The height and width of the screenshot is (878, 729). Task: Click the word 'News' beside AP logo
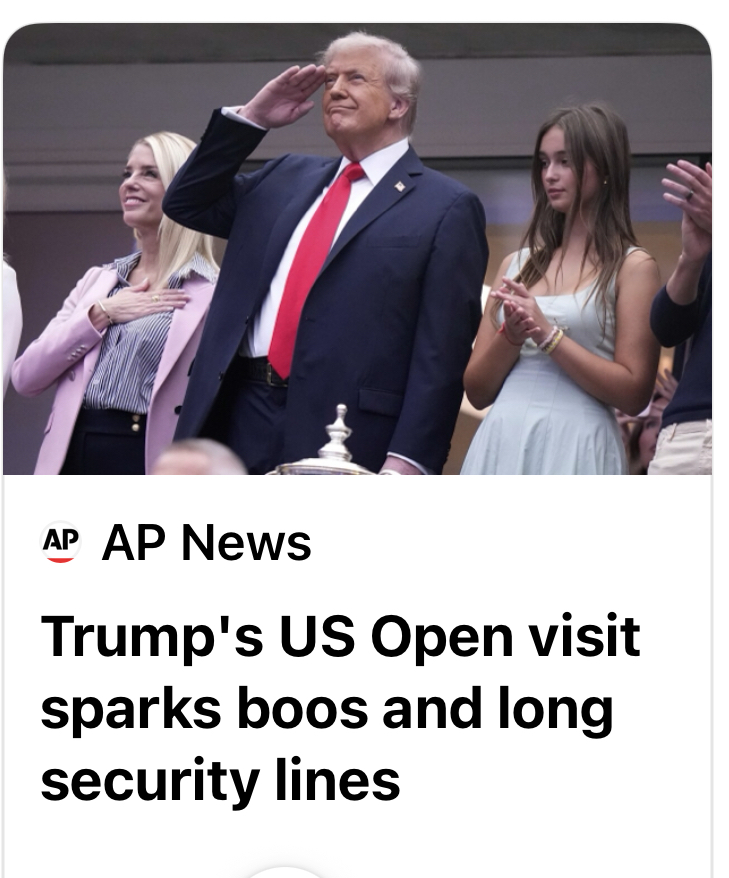pos(246,542)
